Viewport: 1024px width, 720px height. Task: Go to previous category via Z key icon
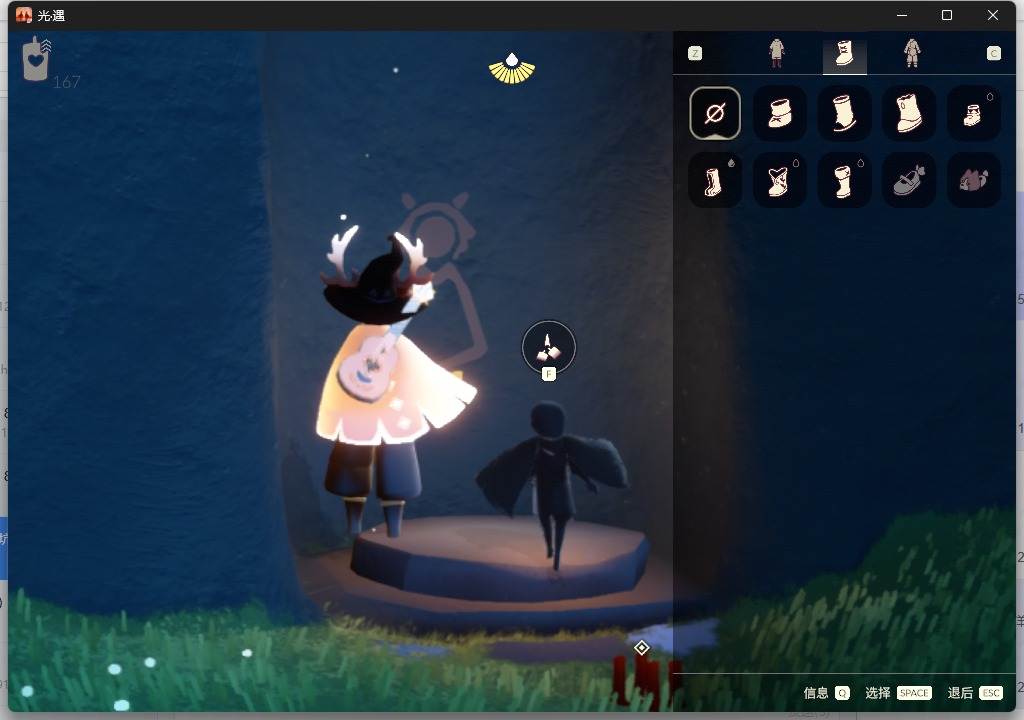695,54
